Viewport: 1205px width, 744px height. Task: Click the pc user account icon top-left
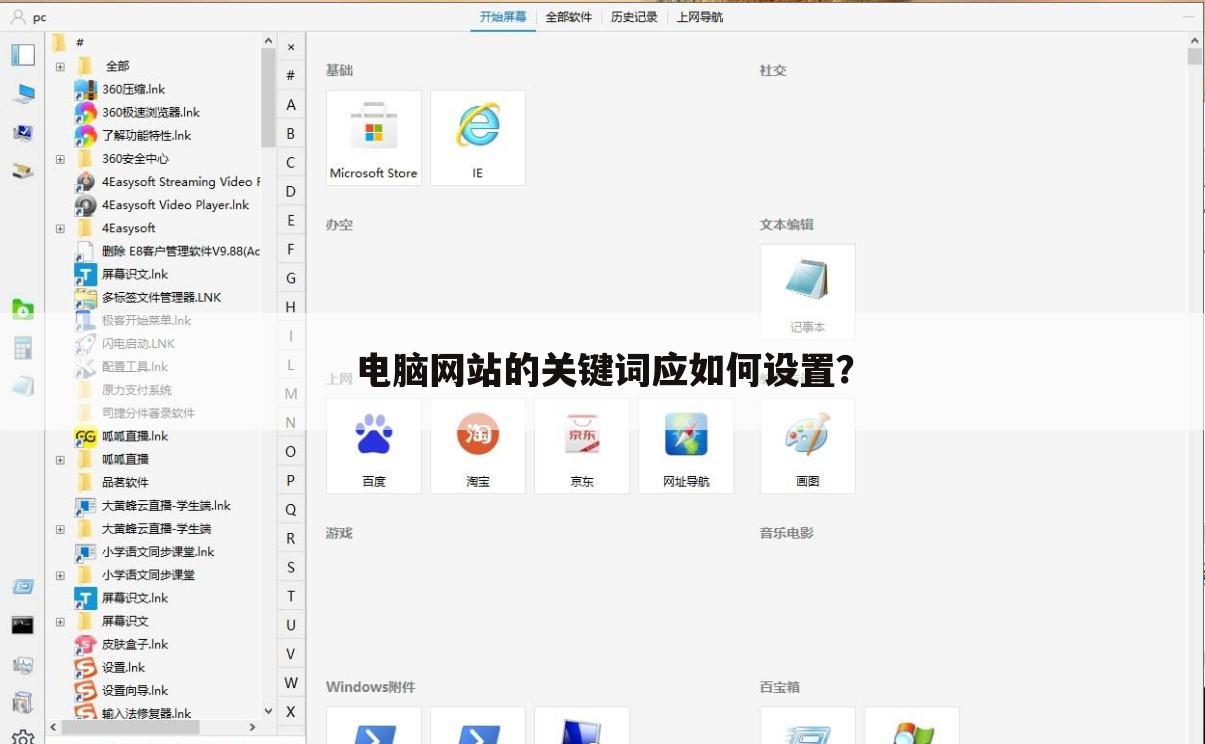[22, 17]
